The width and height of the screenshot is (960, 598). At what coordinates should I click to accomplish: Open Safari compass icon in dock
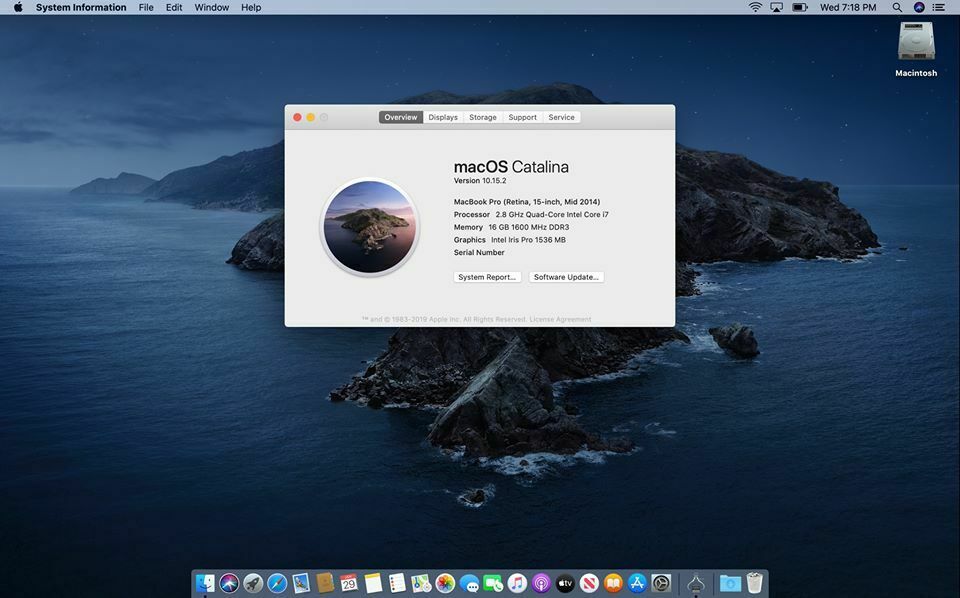[x=277, y=583]
